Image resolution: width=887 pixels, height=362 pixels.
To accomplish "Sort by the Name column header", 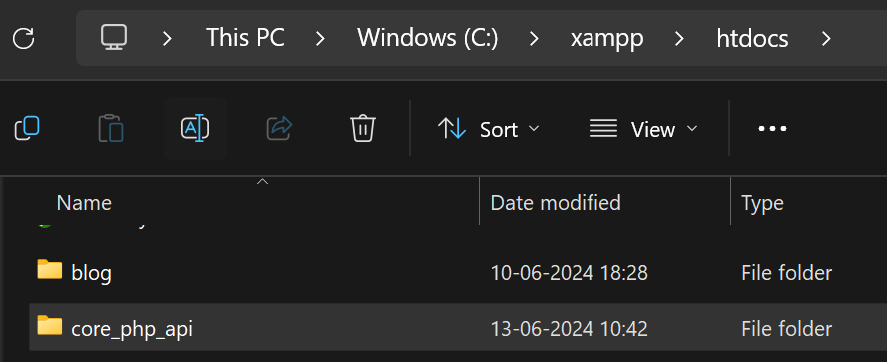I will pyautogui.click(x=84, y=202).
